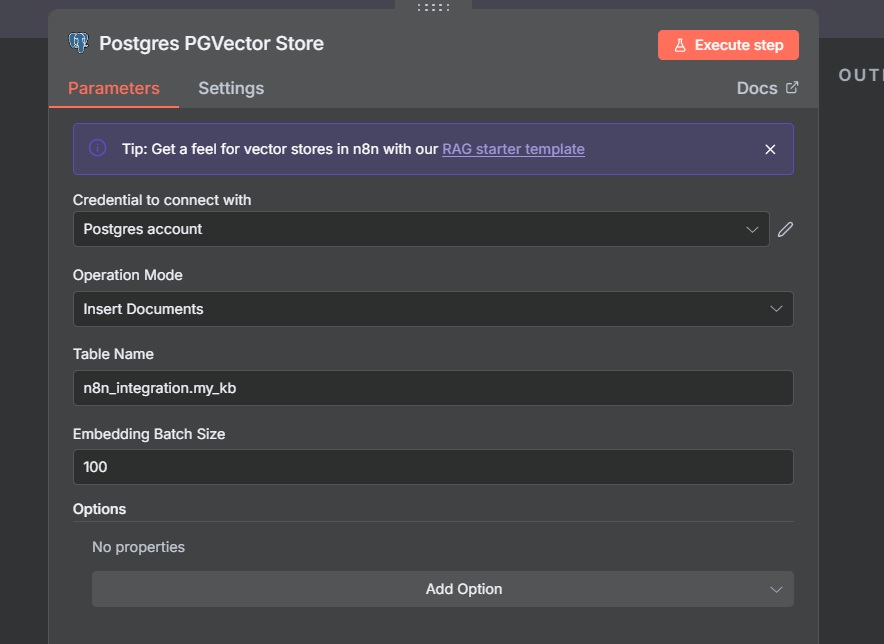Open the Settings tab
884x644 pixels.
231,88
